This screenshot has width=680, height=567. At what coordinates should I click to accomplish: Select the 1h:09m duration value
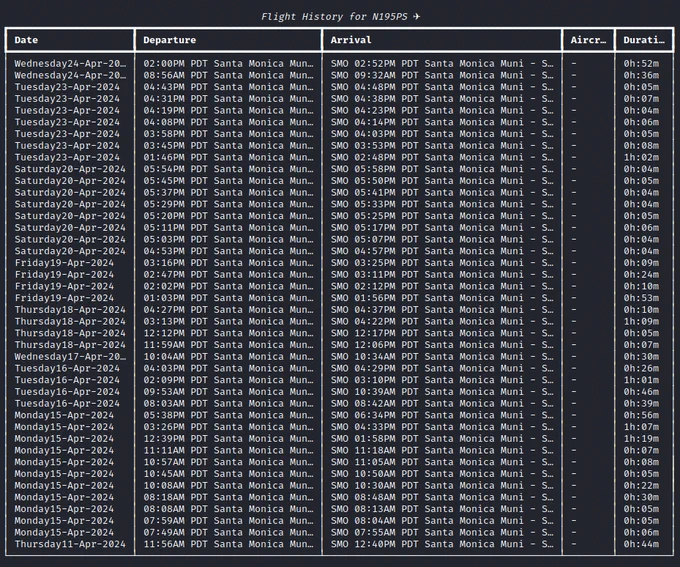coord(641,321)
